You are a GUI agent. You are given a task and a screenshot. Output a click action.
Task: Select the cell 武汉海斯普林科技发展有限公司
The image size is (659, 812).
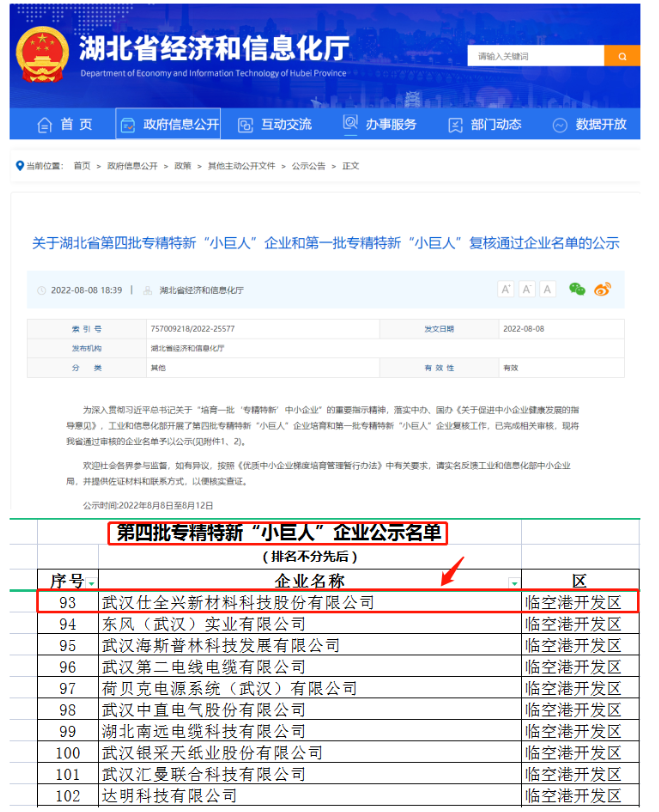310,645
